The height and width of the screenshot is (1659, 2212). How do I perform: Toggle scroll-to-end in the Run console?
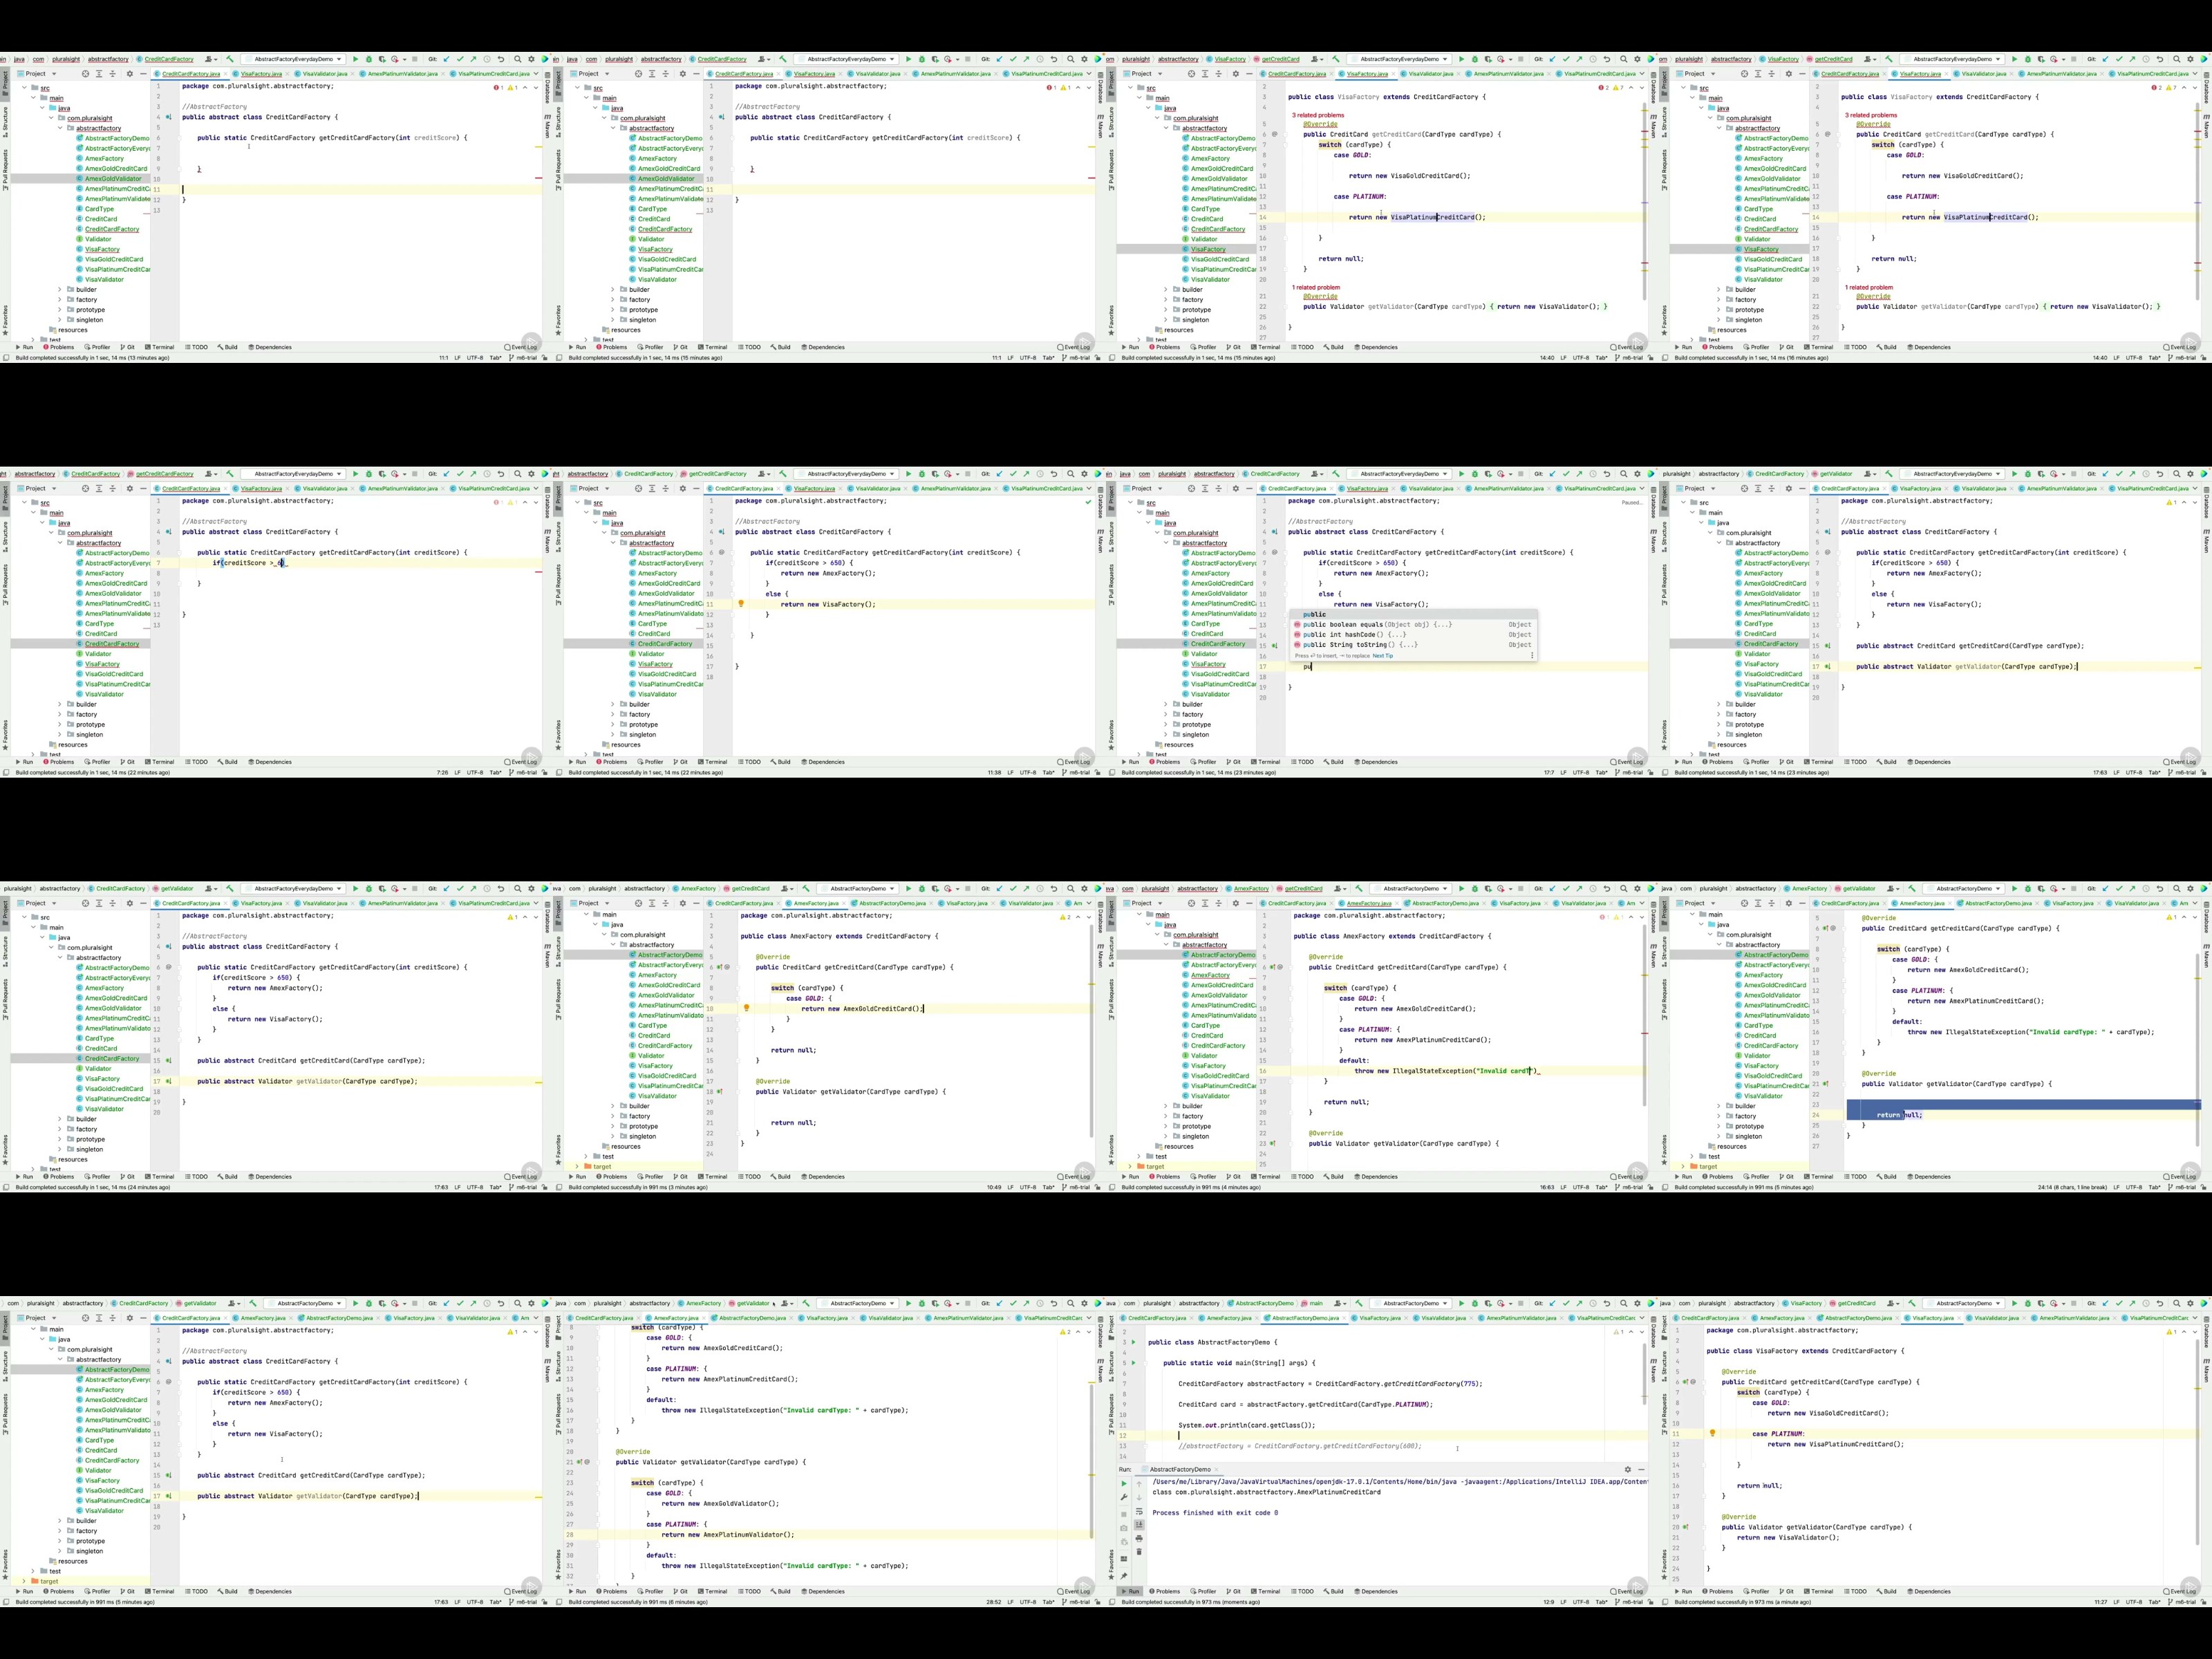pyautogui.click(x=1139, y=1525)
